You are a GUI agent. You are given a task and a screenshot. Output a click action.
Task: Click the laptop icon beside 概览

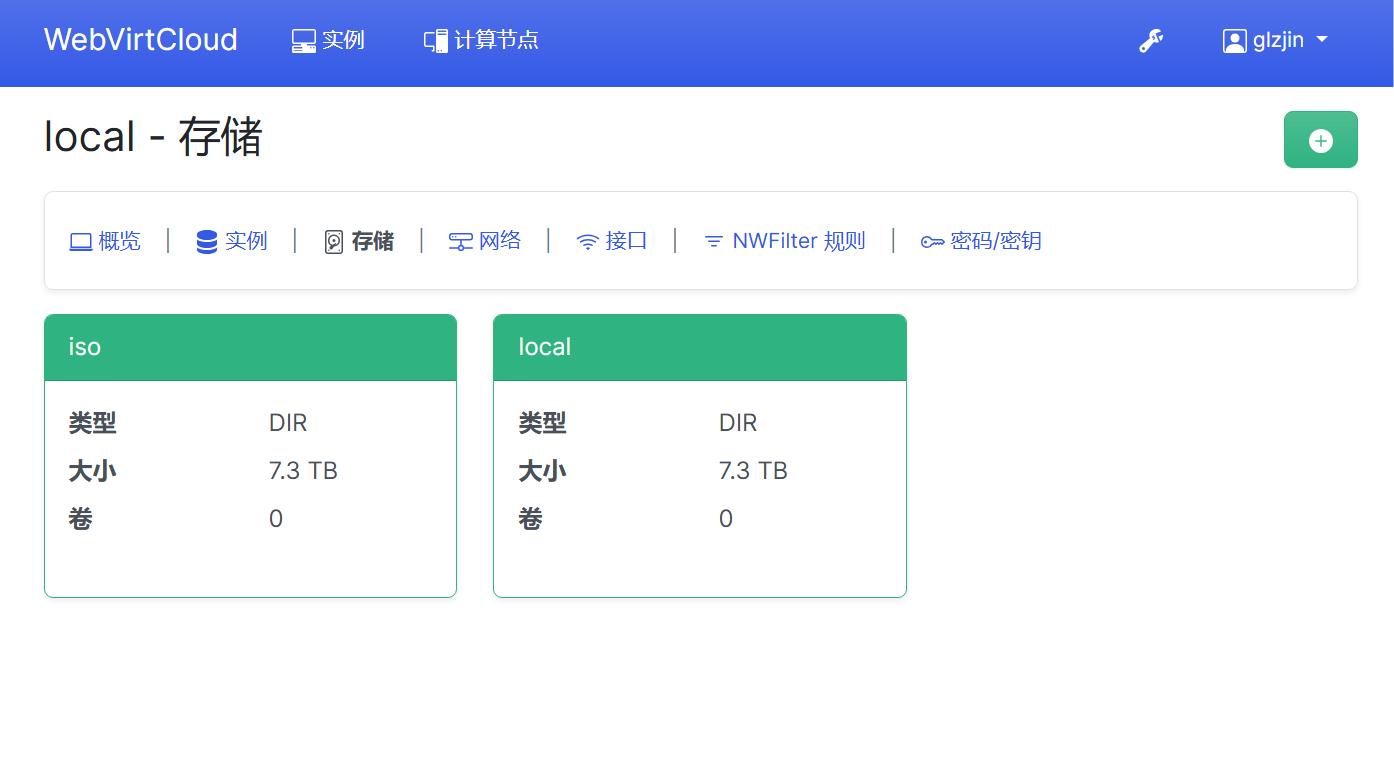coord(80,242)
